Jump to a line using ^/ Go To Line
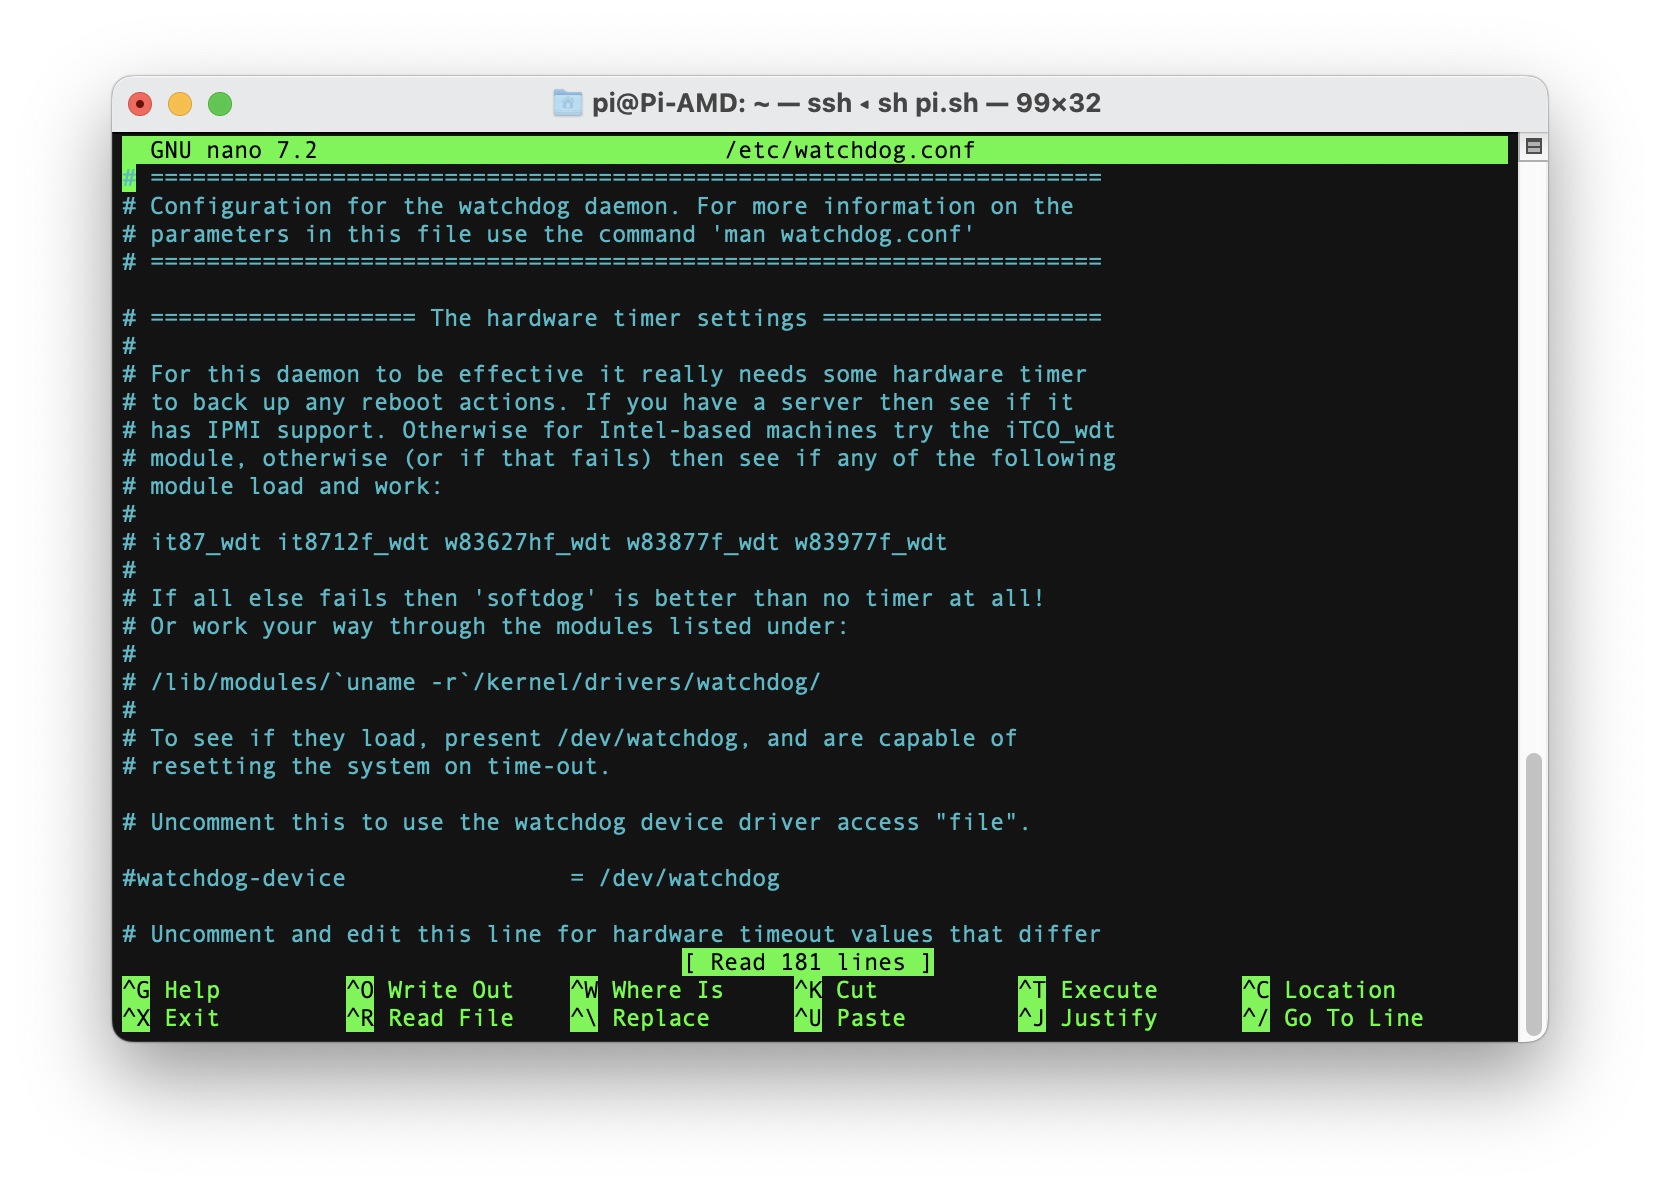Image resolution: width=1660 pixels, height=1190 pixels. point(1335,1018)
